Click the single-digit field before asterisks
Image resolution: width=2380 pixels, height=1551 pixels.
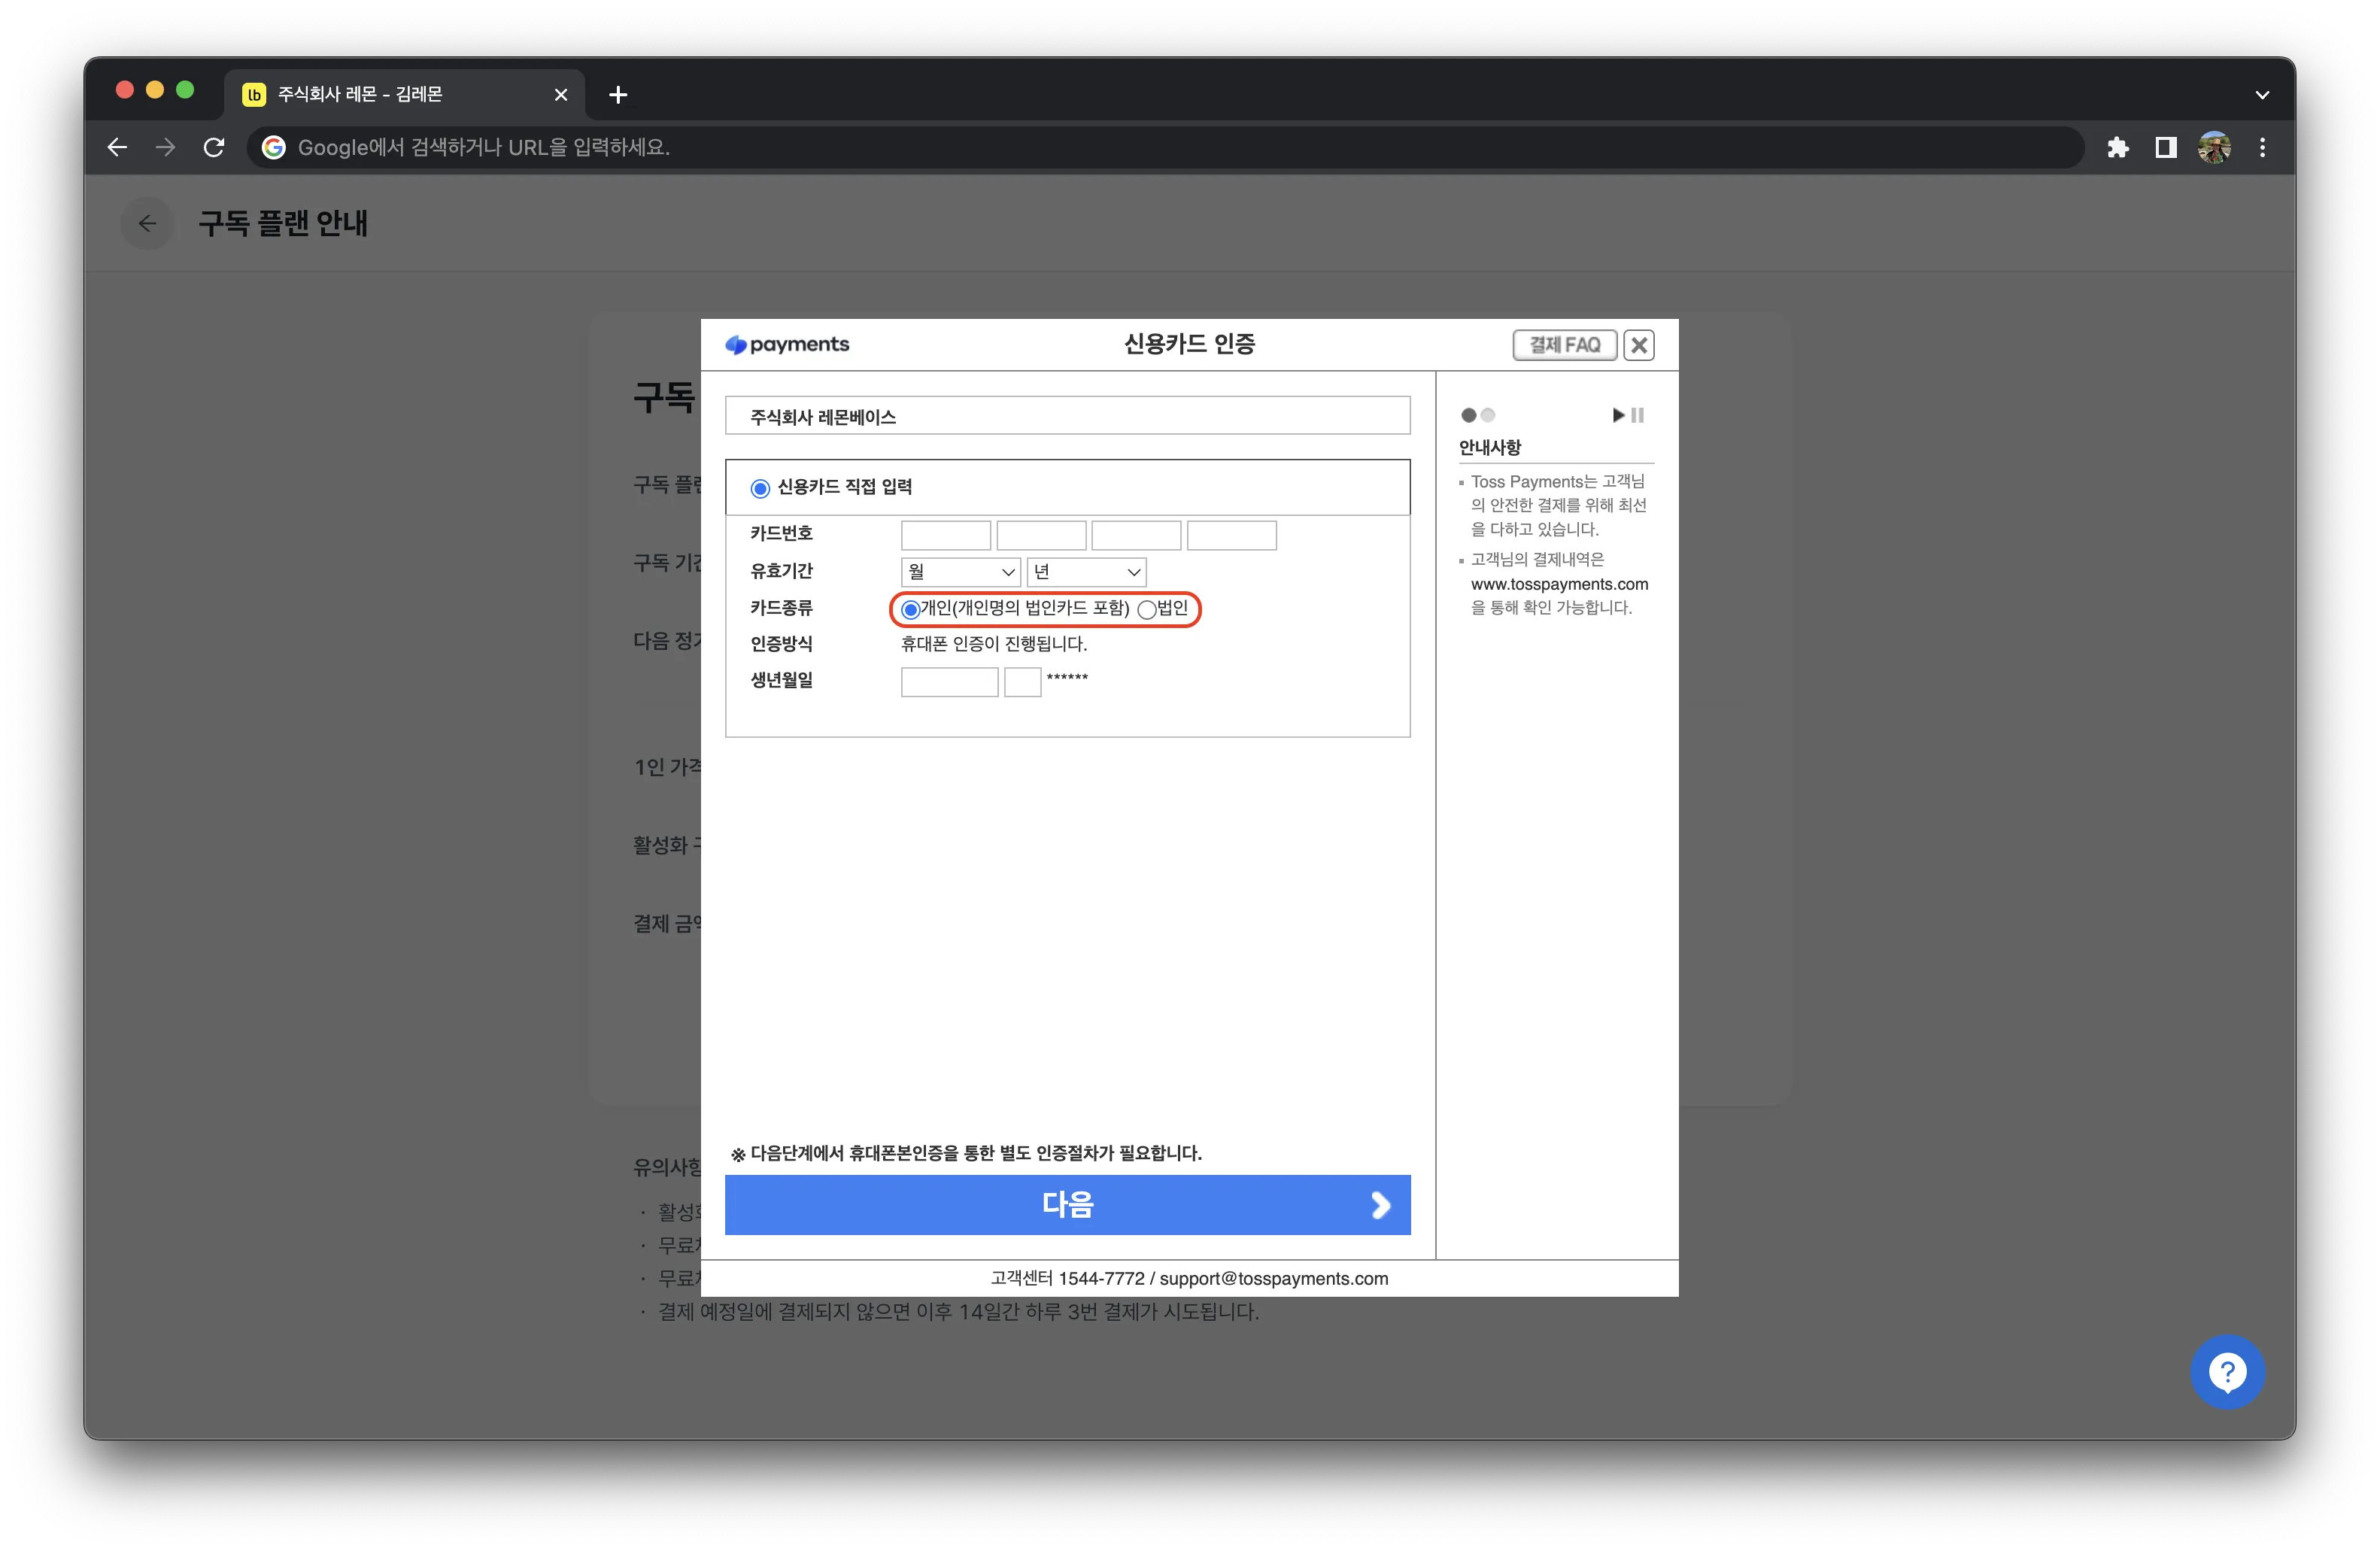(x=1022, y=682)
